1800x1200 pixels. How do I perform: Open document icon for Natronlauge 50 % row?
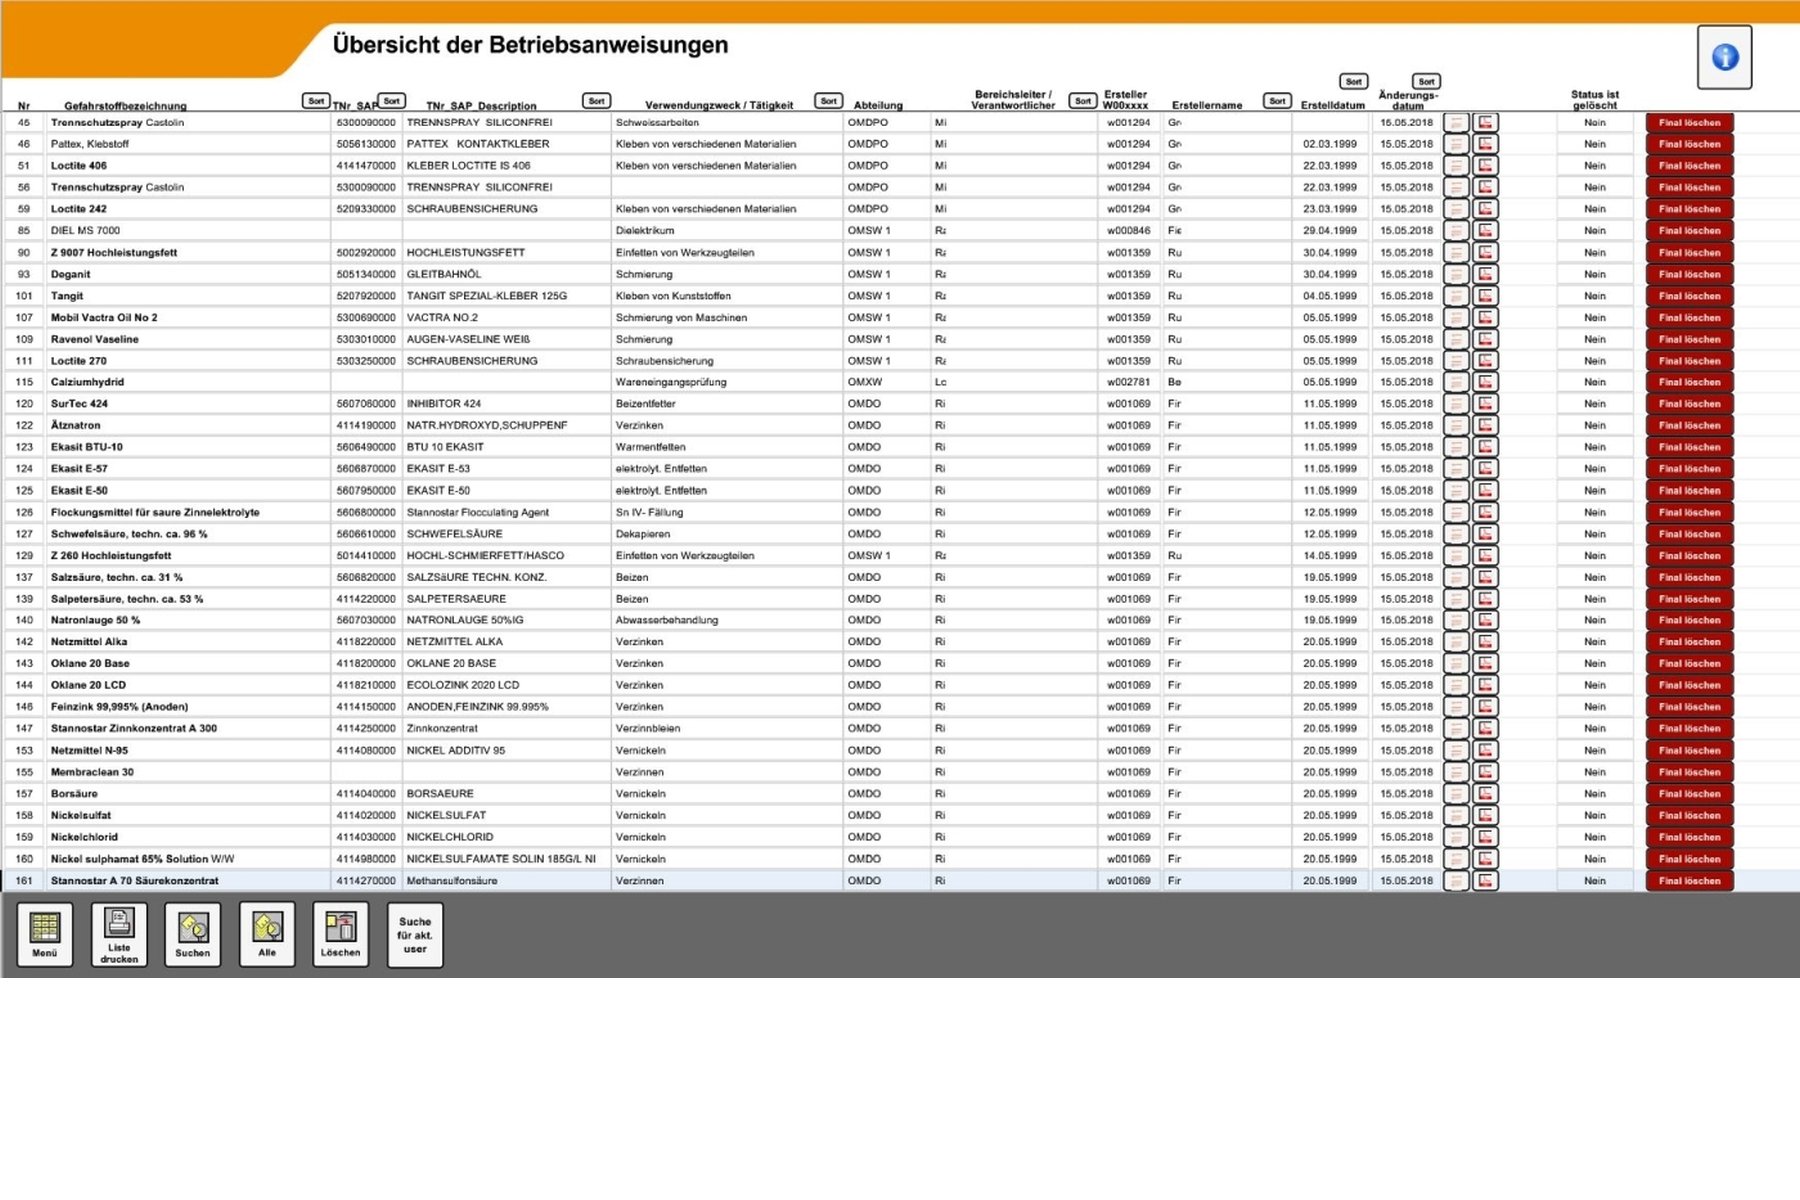[x=1456, y=620]
